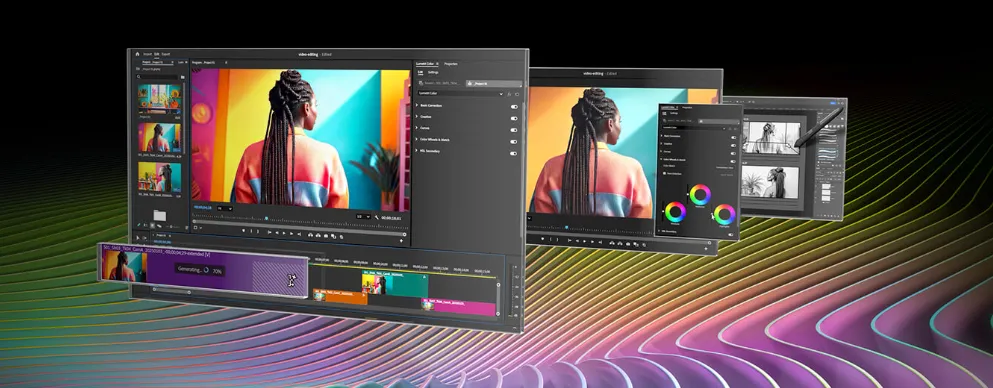Select the Selection tool beside the timeline

138,237
